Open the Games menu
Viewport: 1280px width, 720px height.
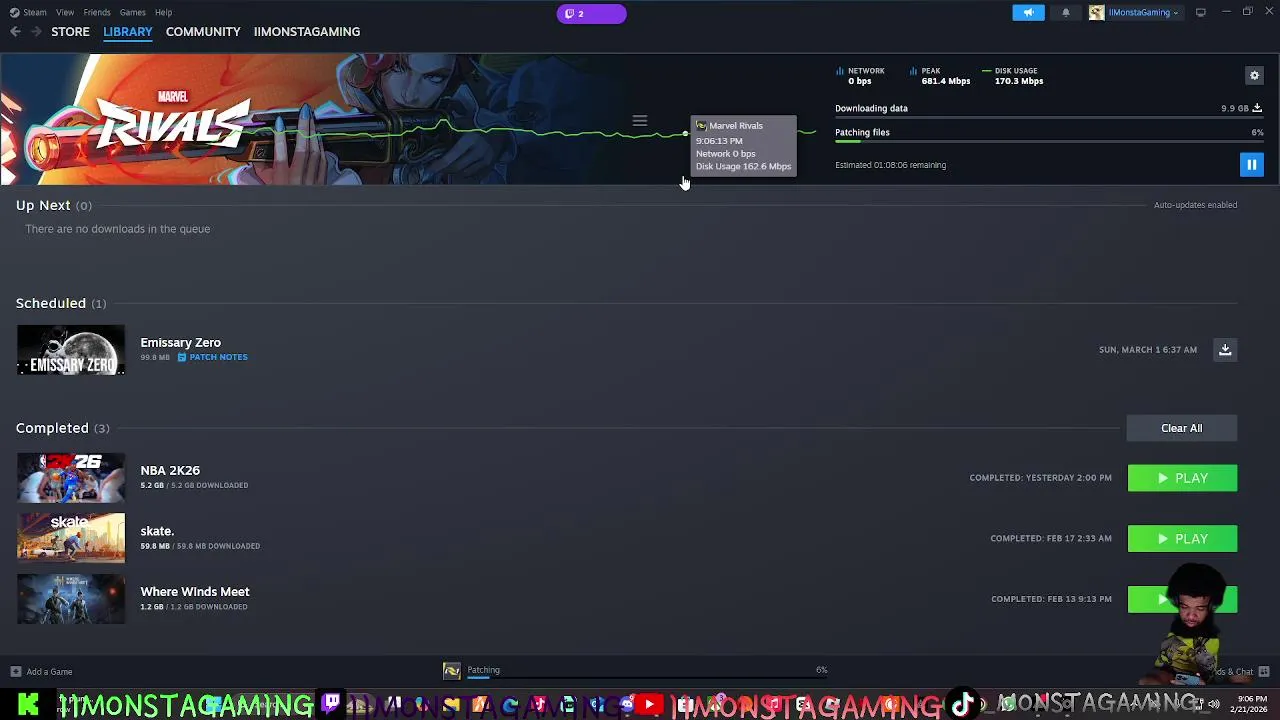(132, 12)
